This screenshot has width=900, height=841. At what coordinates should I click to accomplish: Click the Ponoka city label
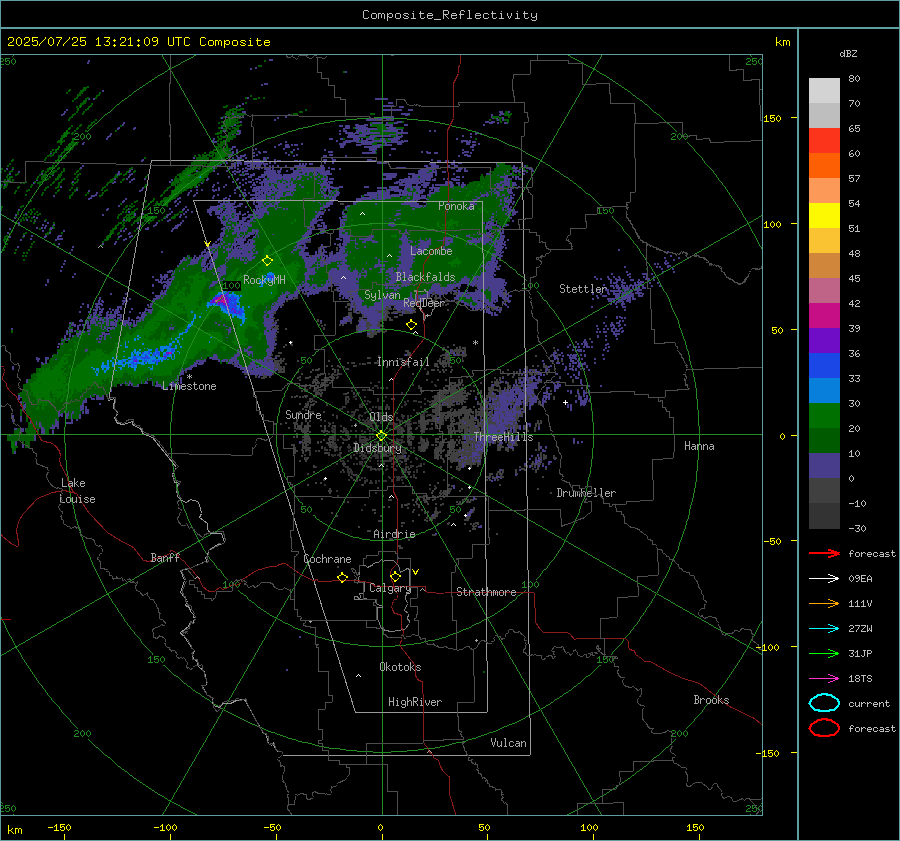(x=456, y=206)
